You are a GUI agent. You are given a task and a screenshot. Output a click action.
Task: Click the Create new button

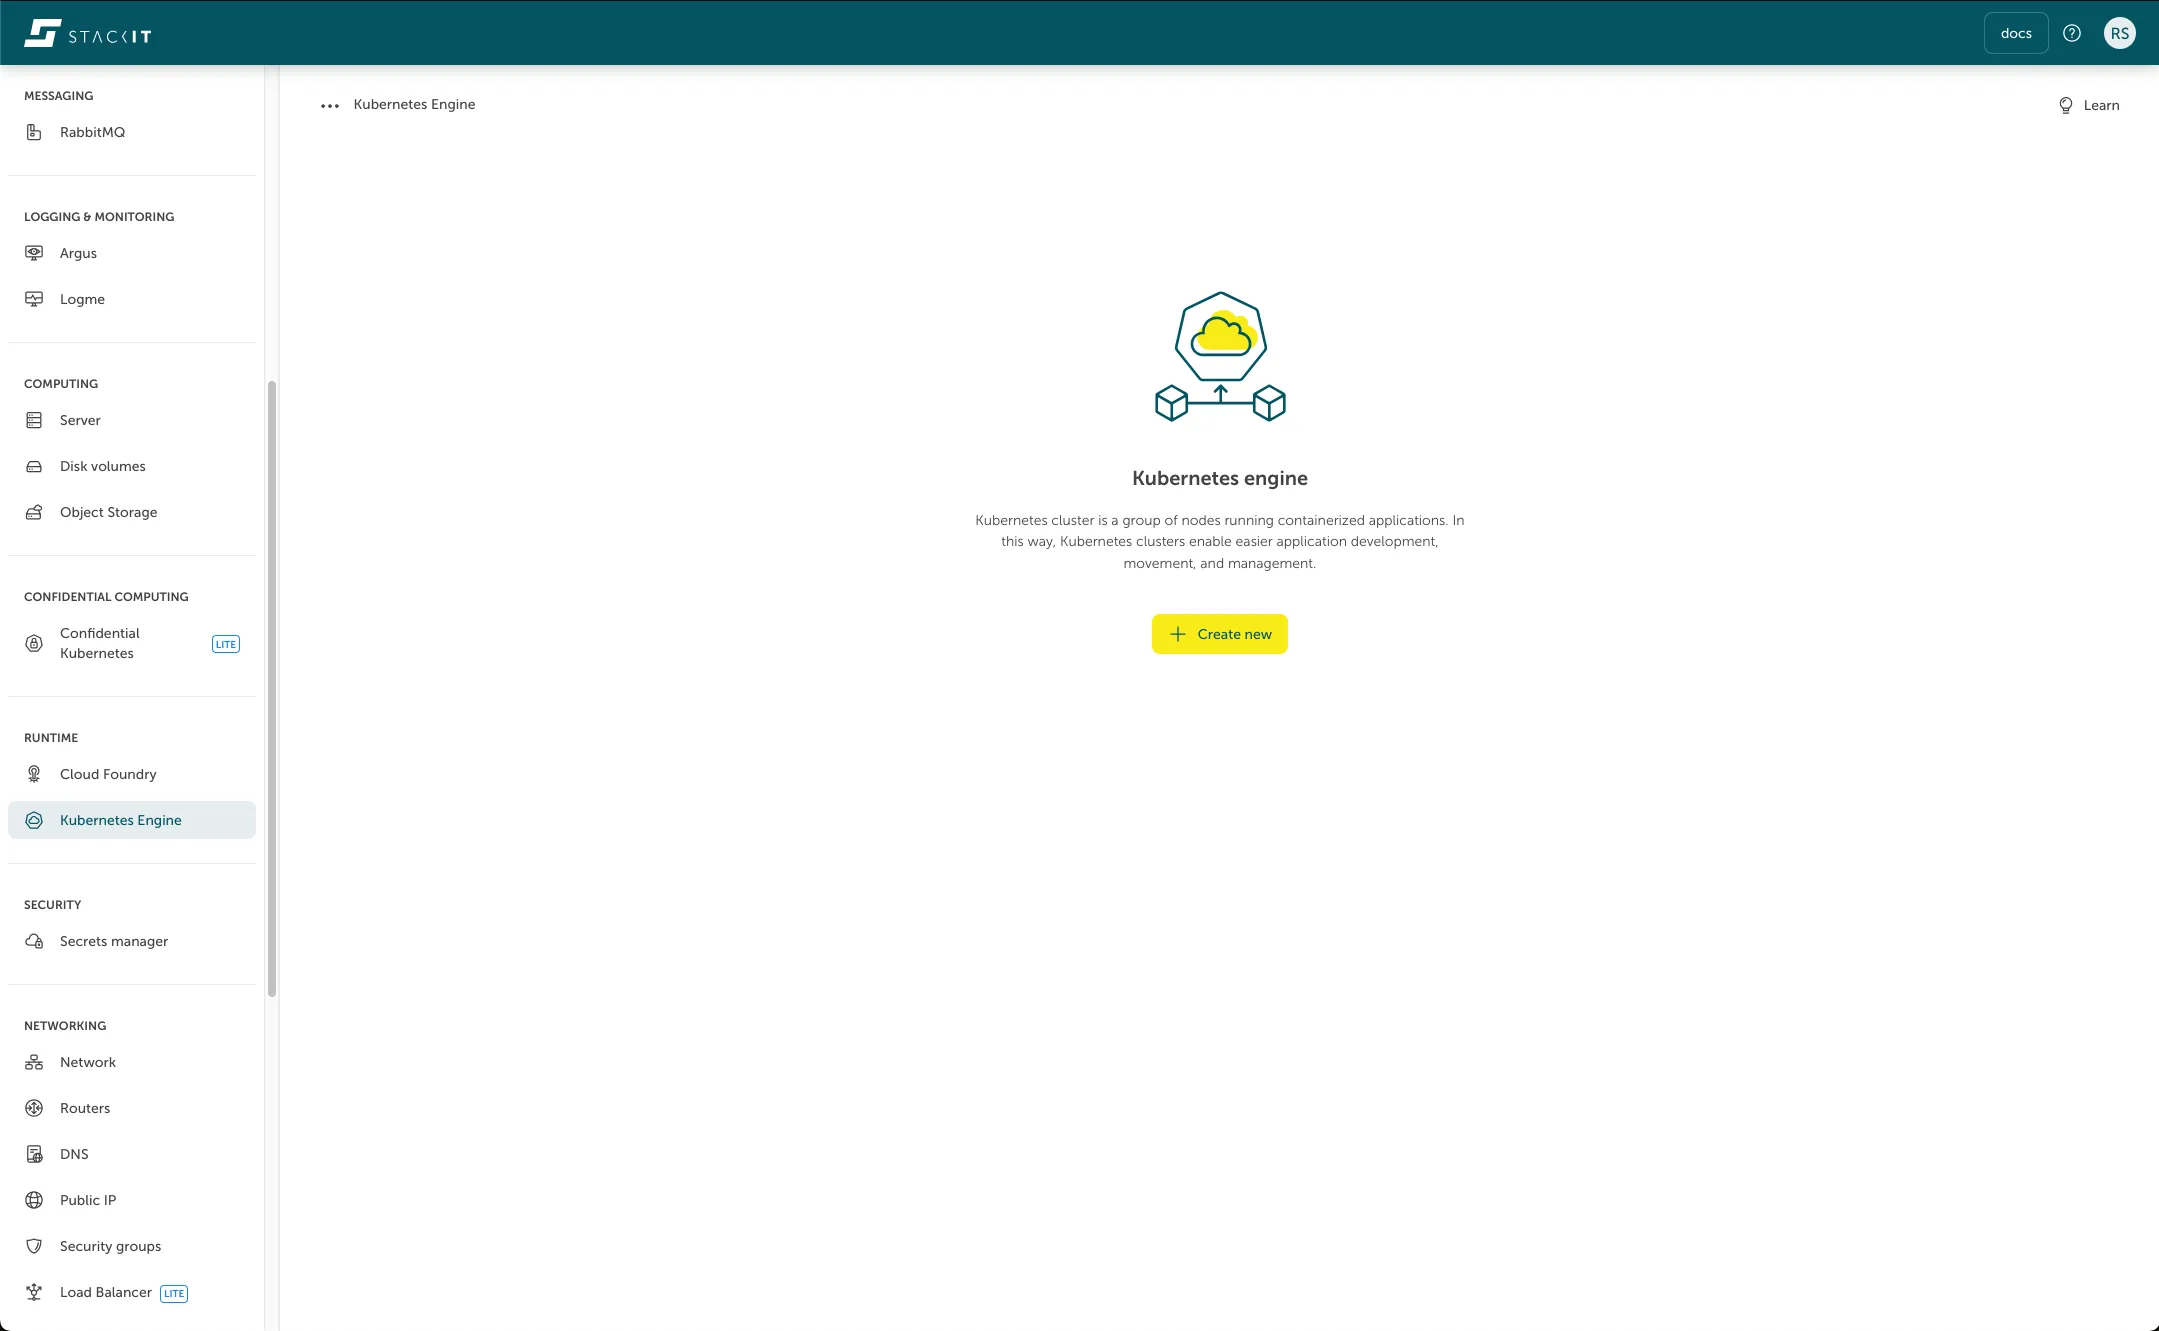[x=1219, y=633]
